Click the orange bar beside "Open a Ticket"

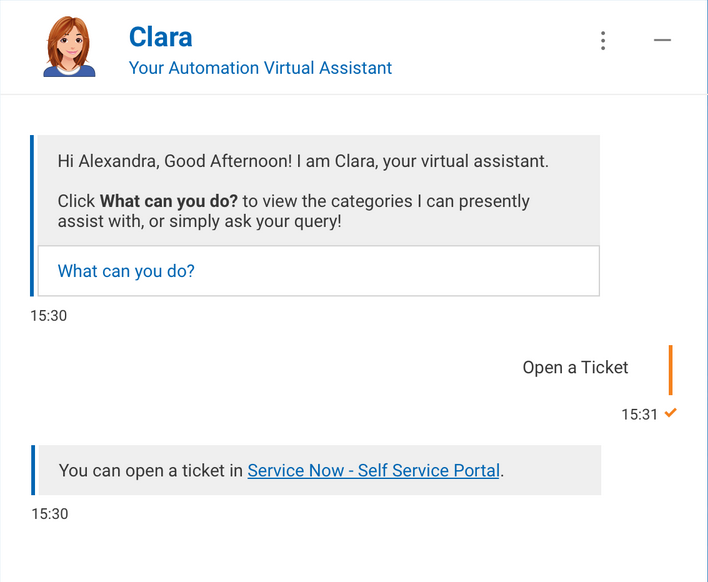[670, 370]
